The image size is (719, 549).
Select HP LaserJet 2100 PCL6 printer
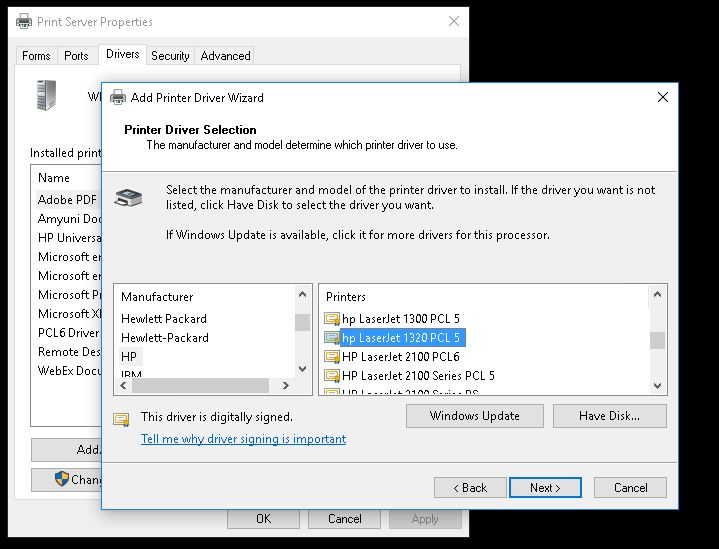(400, 356)
